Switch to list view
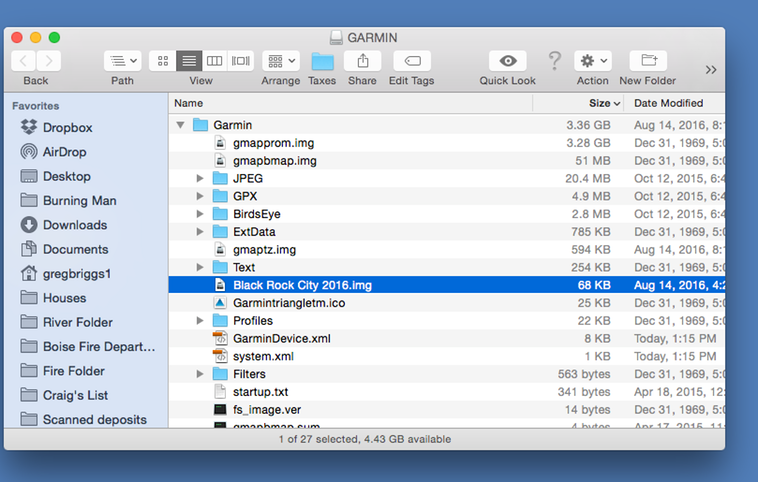 coord(189,61)
